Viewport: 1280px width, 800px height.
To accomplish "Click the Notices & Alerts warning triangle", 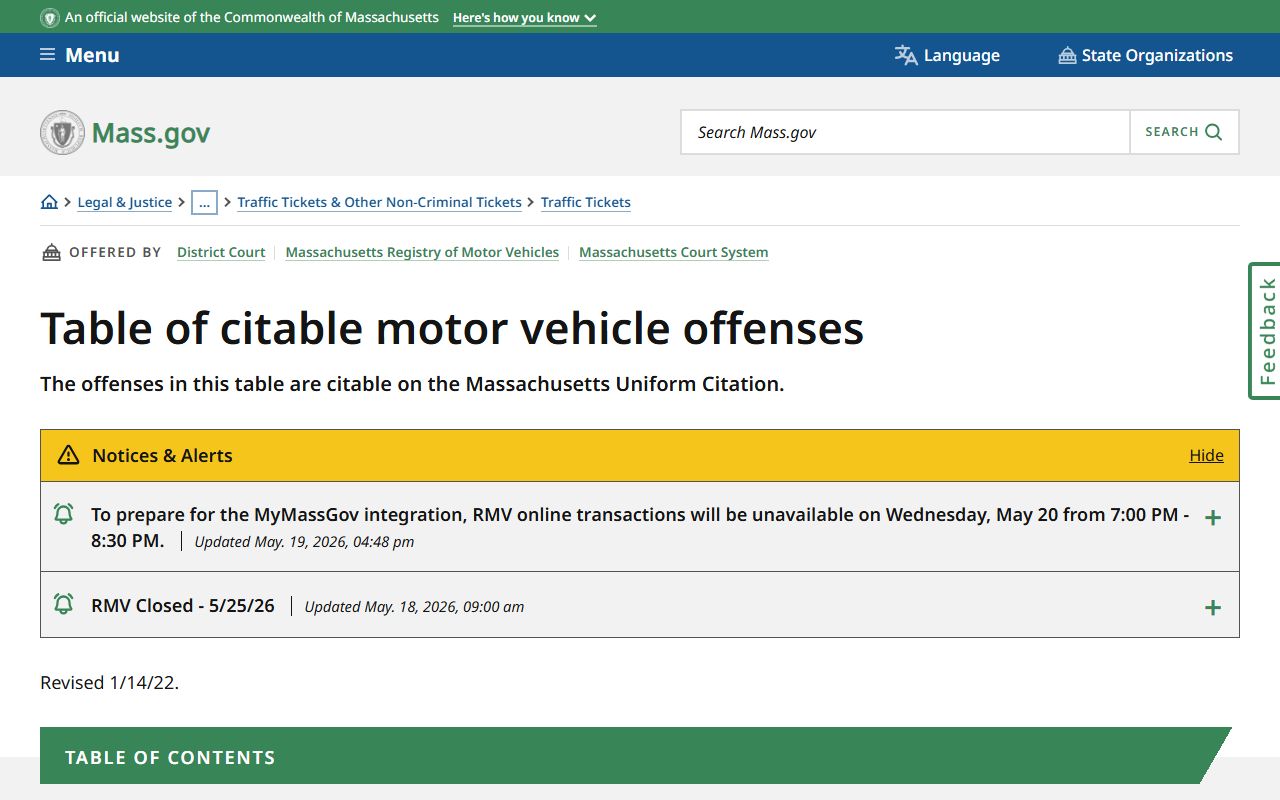I will click(x=68, y=455).
